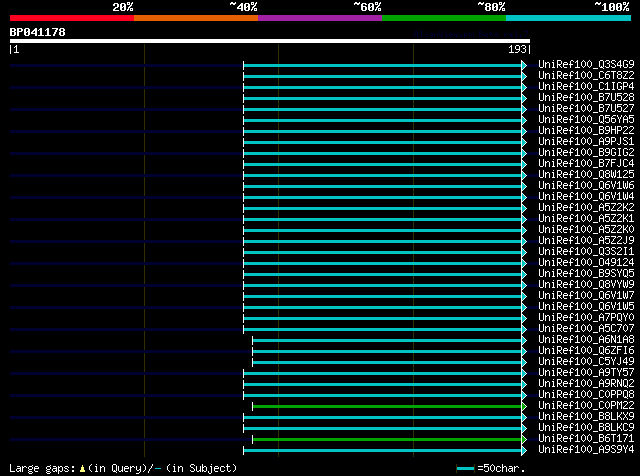Screen dimensions: 640x476
Task: Click the purple ~60% identity color segment
Action: [320, 18]
